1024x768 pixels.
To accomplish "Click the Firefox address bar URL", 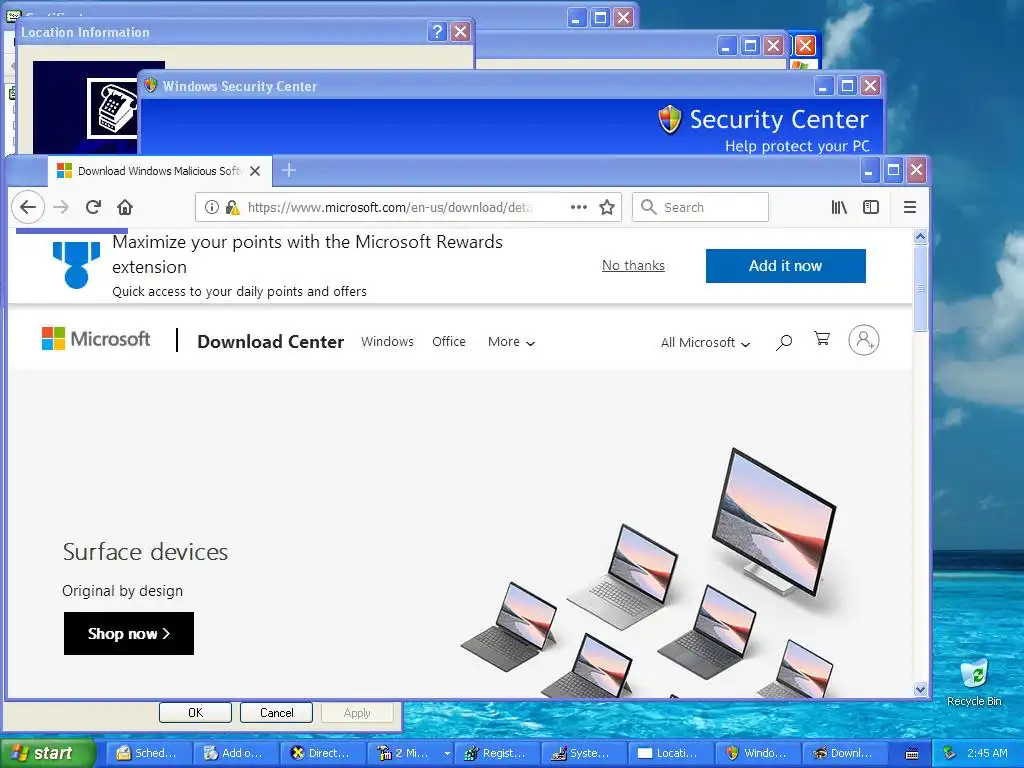I will tap(389, 208).
